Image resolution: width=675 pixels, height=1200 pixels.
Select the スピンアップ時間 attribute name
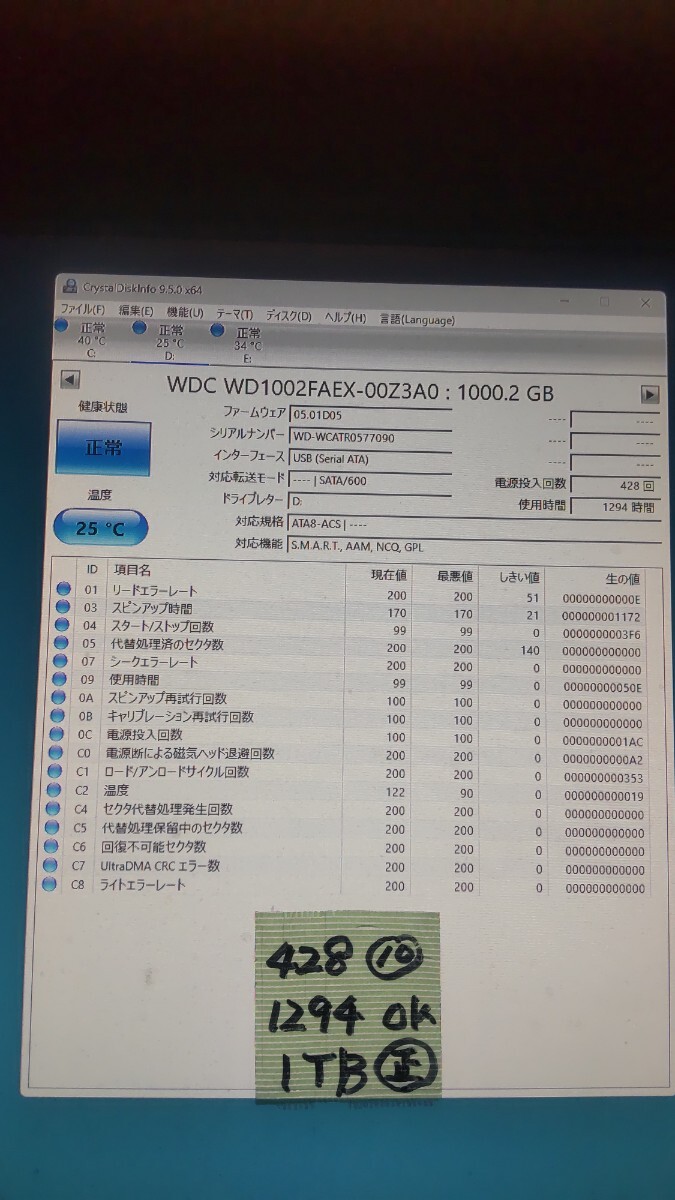pyautogui.click(x=151, y=608)
